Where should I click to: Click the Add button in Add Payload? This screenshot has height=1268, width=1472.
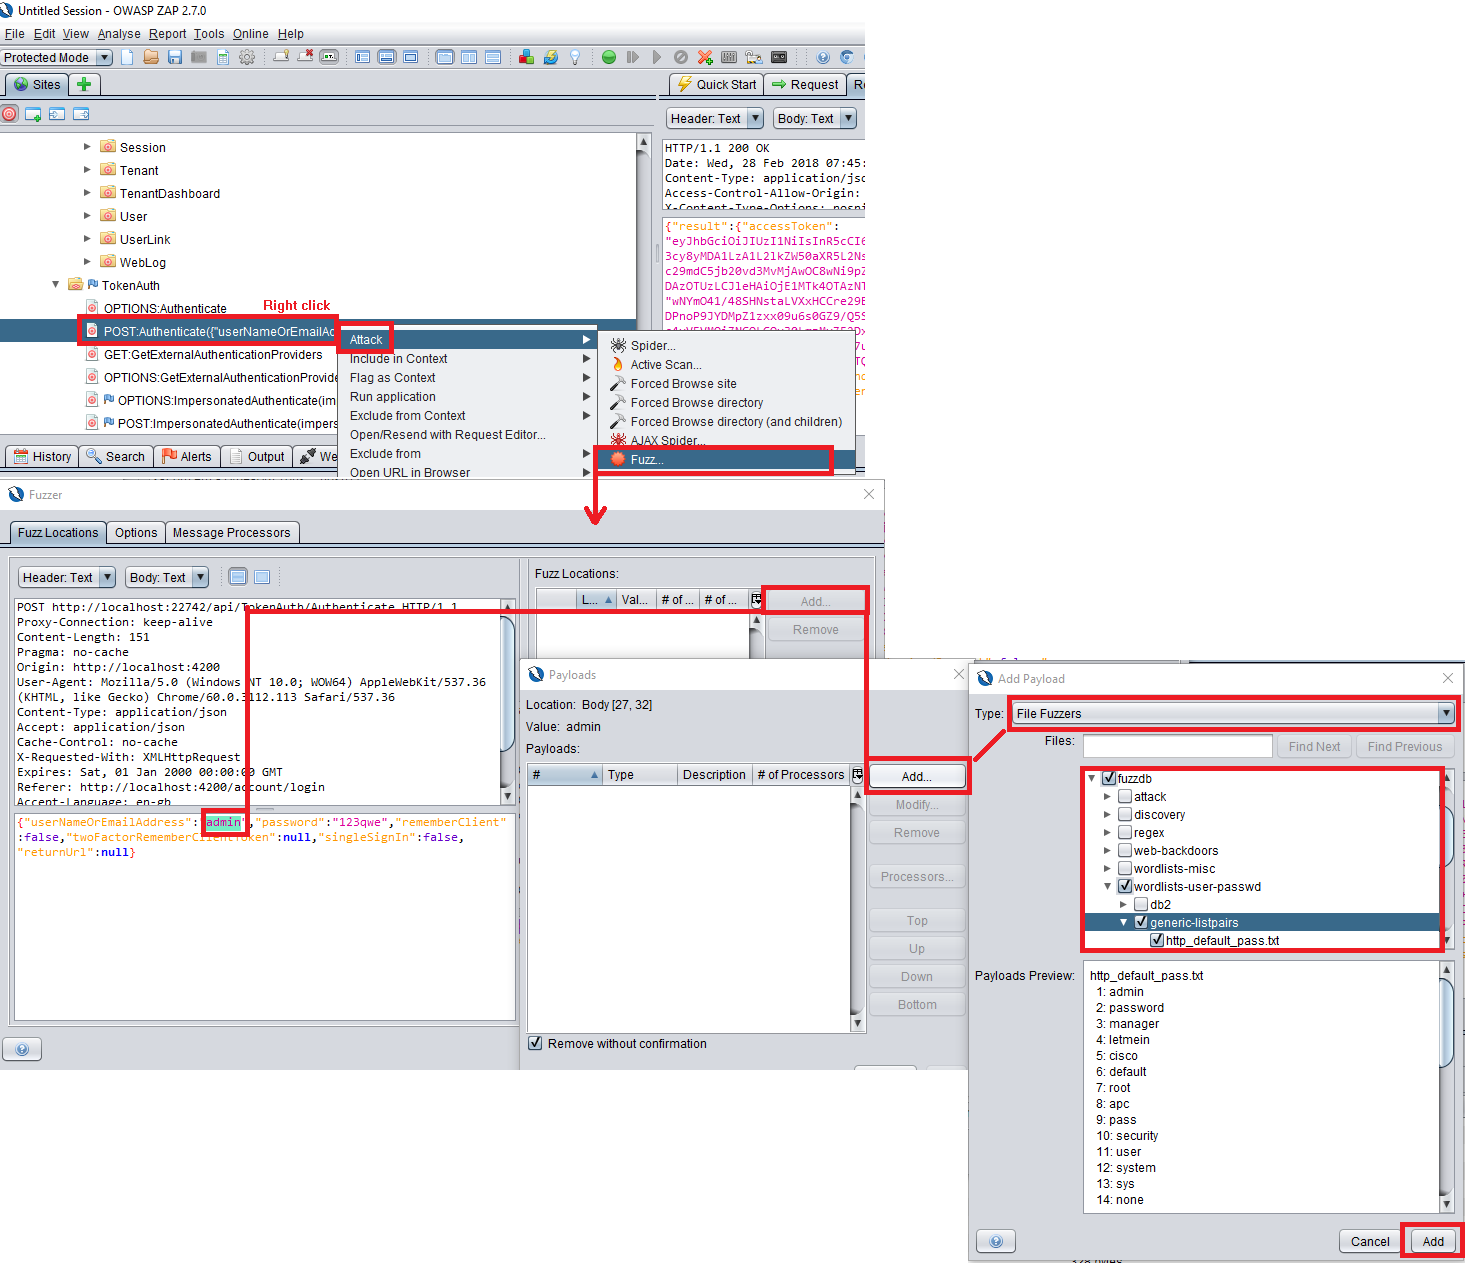pyautogui.click(x=1433, y=1241)
